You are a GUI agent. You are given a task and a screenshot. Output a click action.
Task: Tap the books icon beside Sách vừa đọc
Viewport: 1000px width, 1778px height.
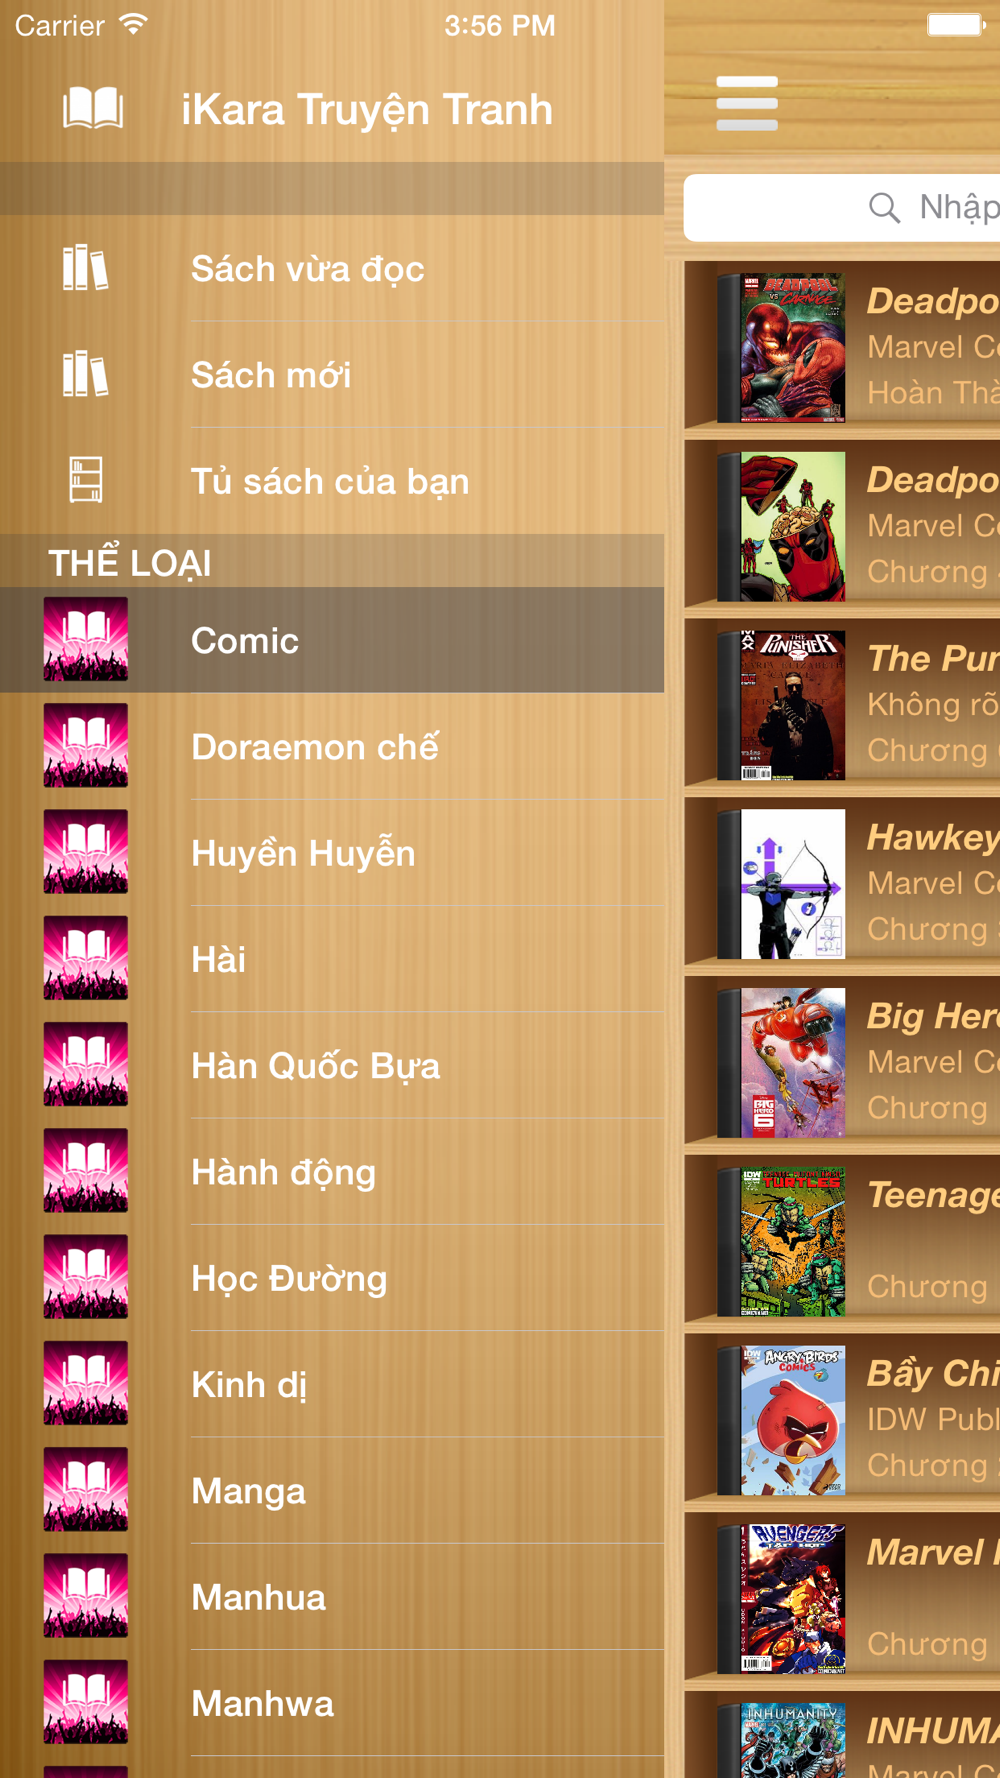85,268
